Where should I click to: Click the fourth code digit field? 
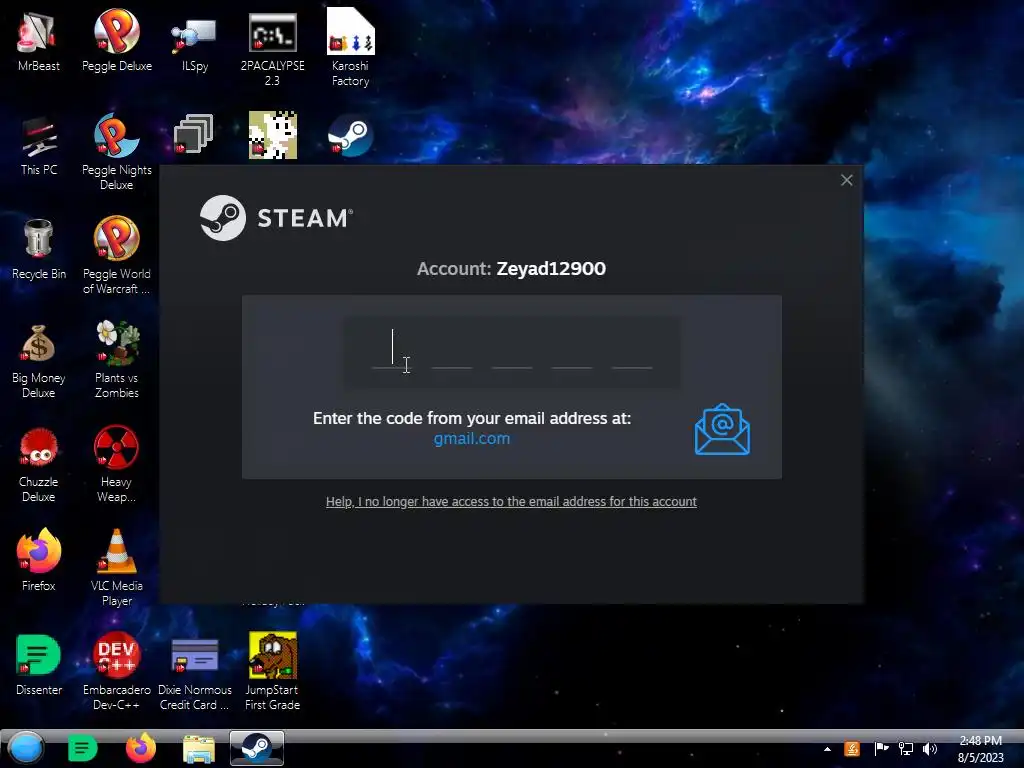click(x=572, y=351)
